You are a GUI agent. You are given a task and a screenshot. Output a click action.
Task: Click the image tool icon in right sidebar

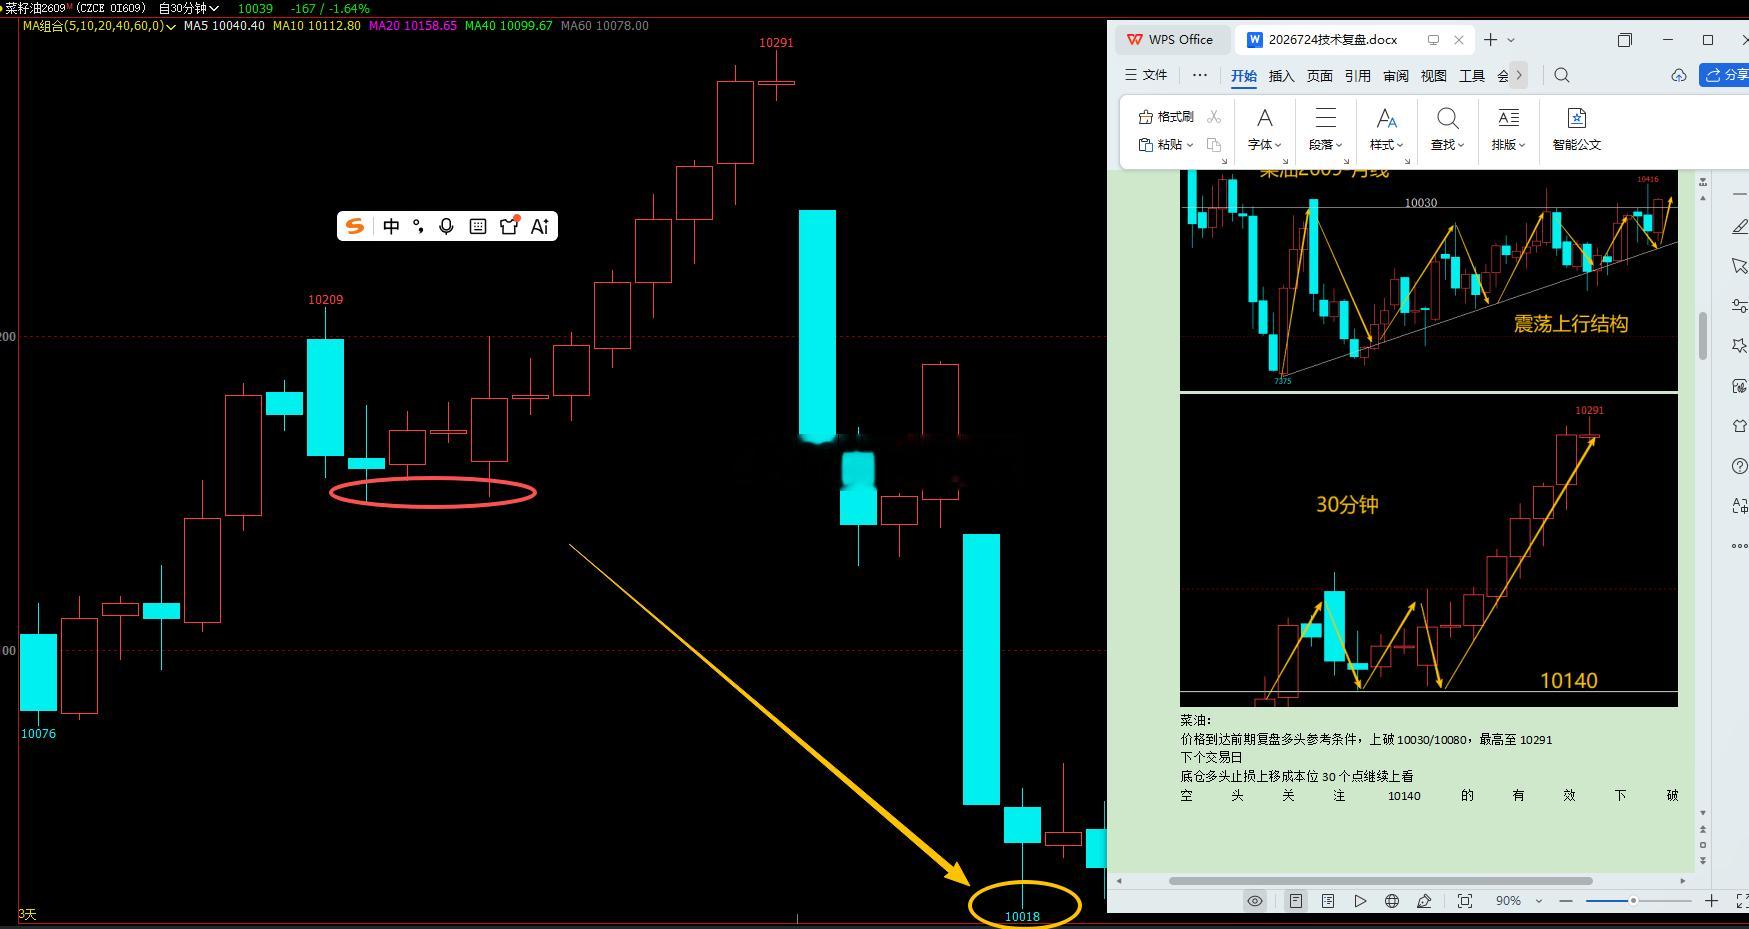pyautogui.click(x=1740, y=386)
